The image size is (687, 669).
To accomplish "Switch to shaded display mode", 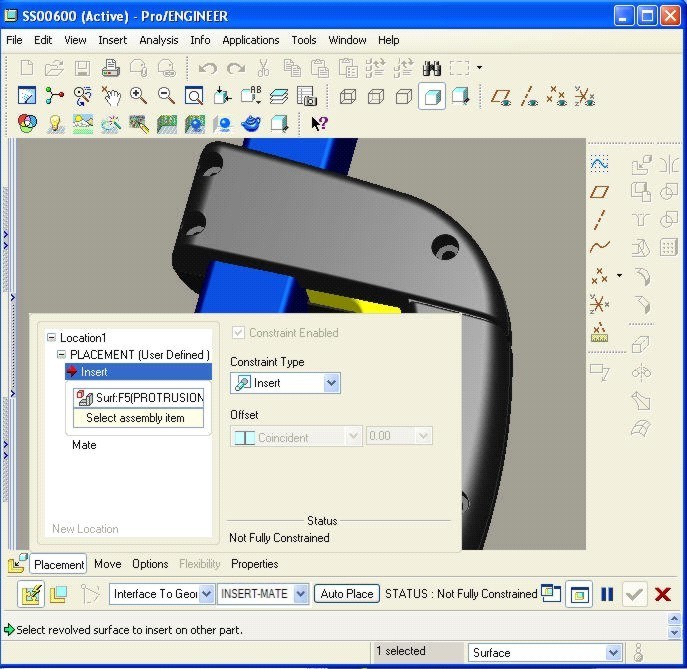I will 432,96.
